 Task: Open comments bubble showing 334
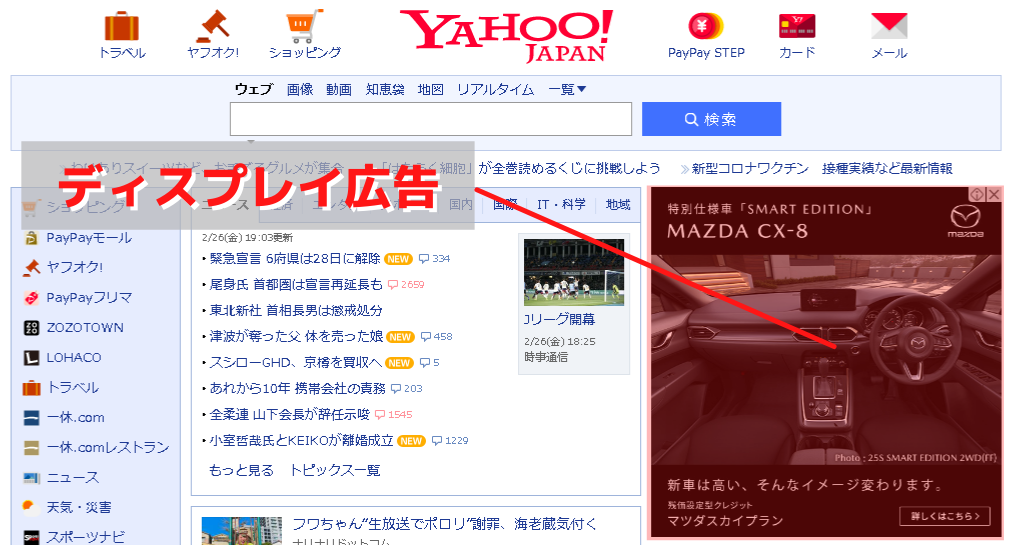pyautogui.click(x=434, y=259)
